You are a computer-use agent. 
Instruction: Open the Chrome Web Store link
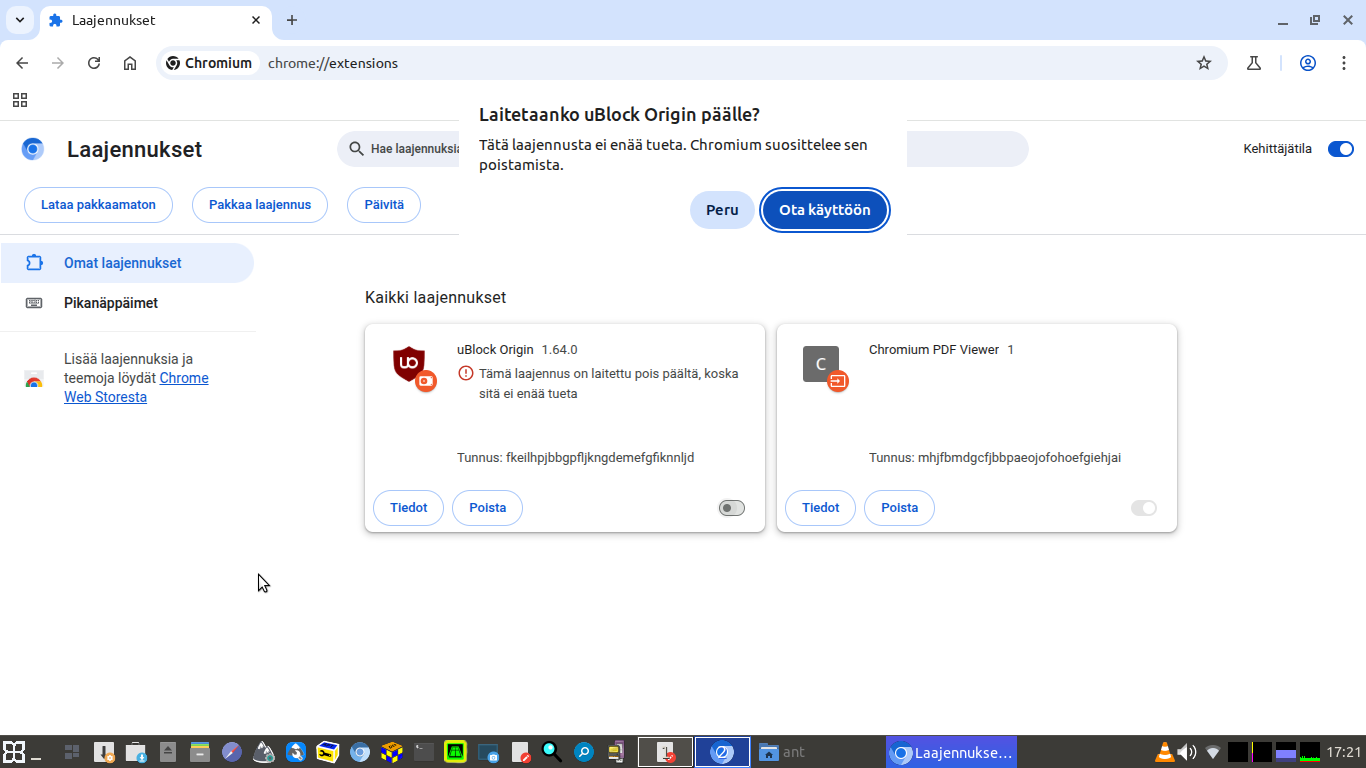[x=183, y=378]
